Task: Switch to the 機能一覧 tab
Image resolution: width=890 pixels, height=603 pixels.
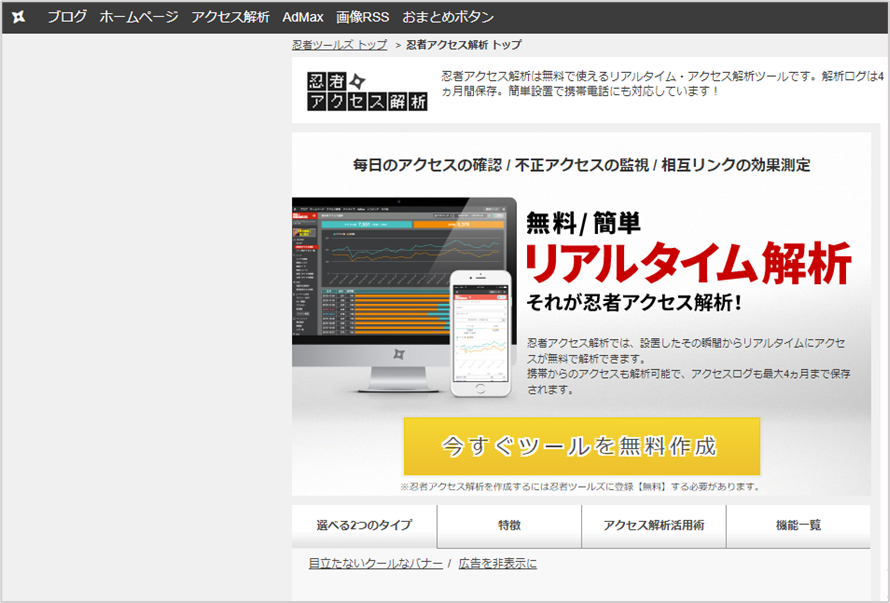Action: (x=799, y=526)
